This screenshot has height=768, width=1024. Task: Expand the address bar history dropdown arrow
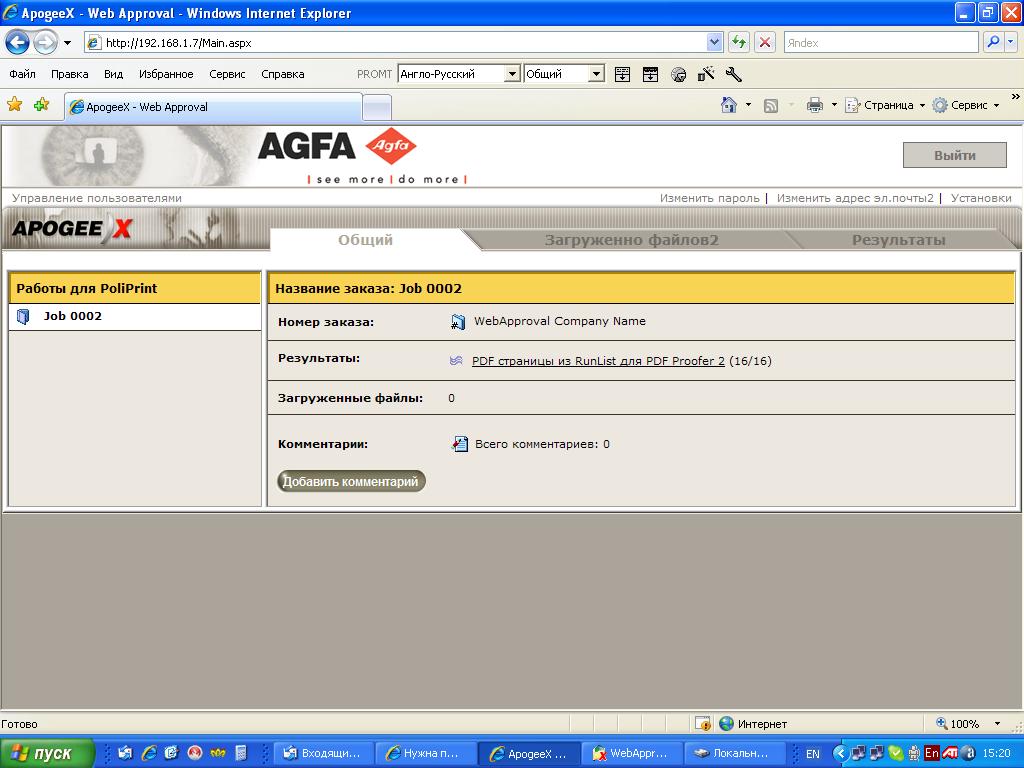(714, 43)
